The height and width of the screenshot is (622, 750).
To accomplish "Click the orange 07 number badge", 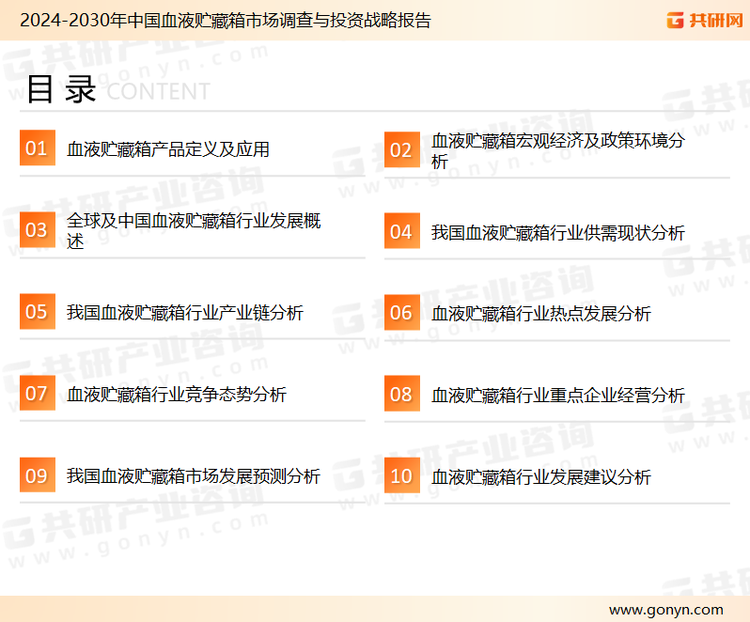I will point(37,393).
